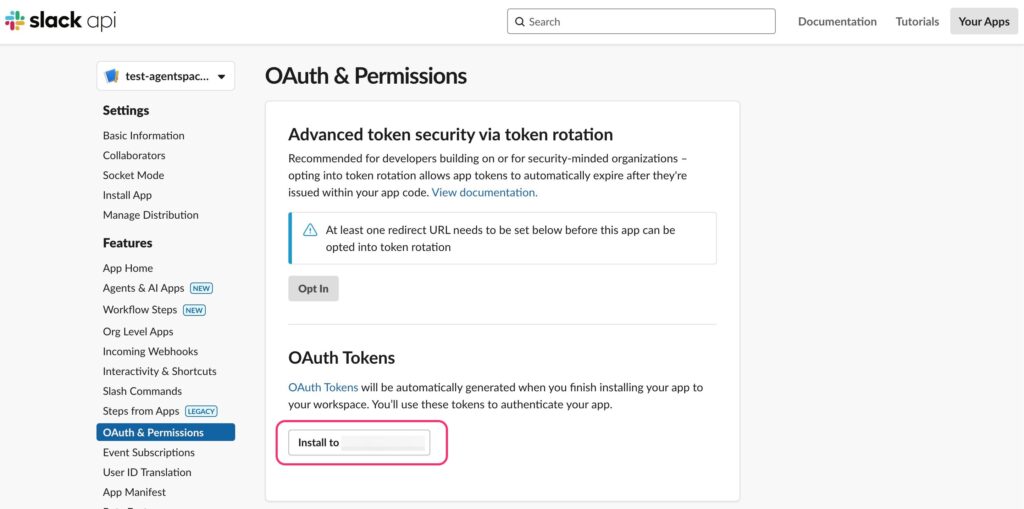Open Documentation from top navigation
Image resolution: width=1024 pixels, height=509 pixels.
click(x=837, y=22)
